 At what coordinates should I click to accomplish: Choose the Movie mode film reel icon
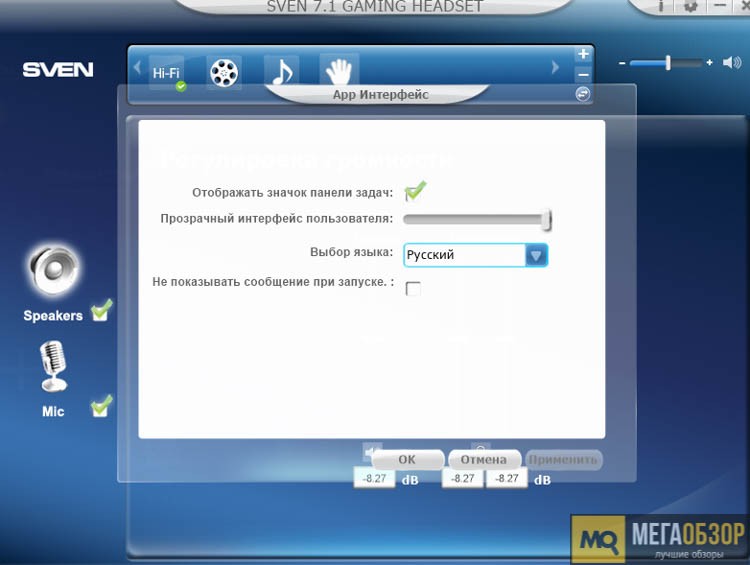224,73
